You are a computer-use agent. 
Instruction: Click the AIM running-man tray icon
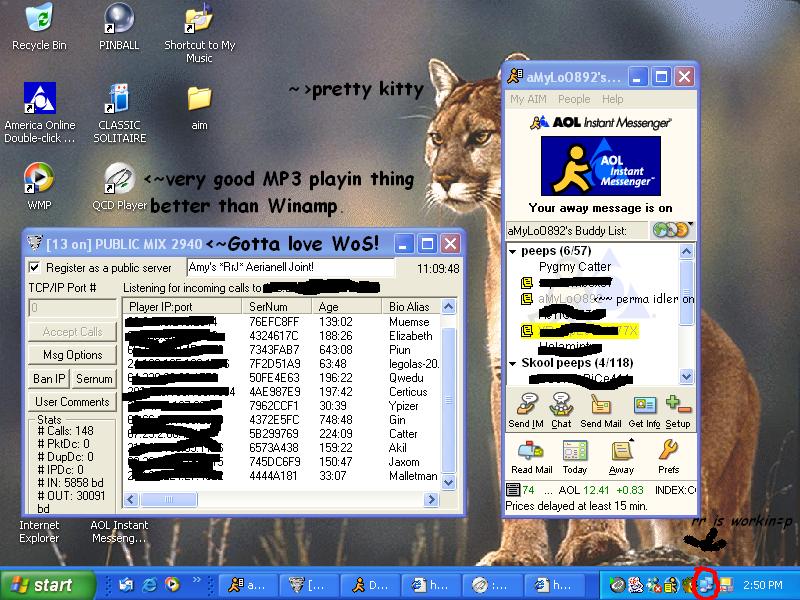[x=672, y=585]
